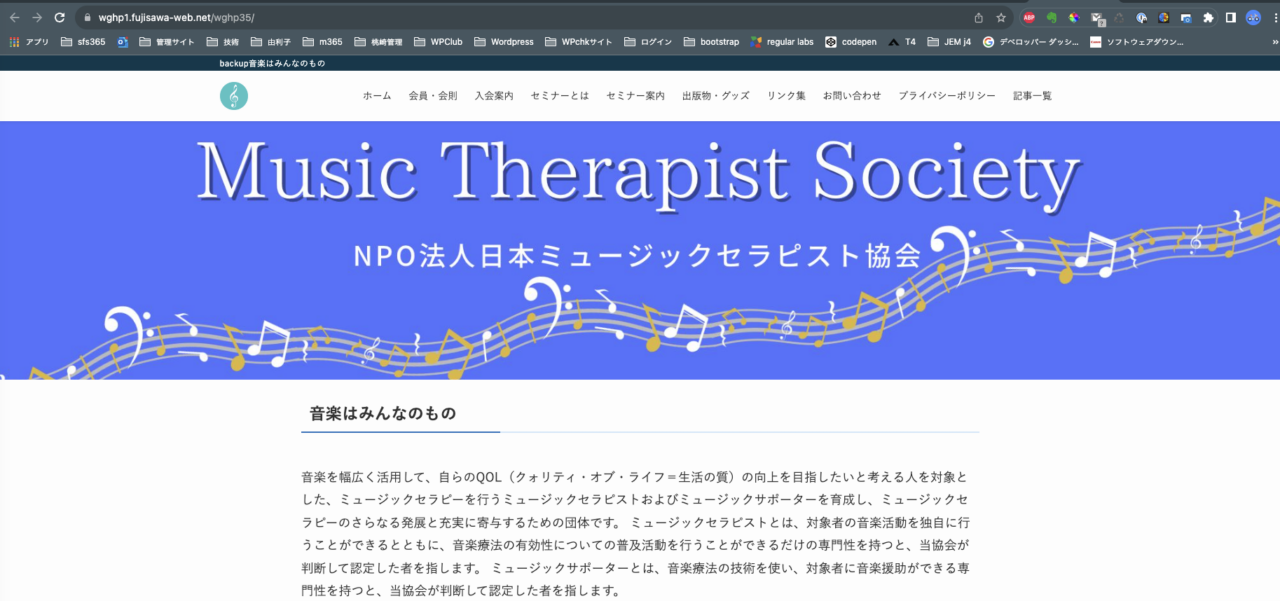Open the ログイン bookmark folder

click(648, 42)
